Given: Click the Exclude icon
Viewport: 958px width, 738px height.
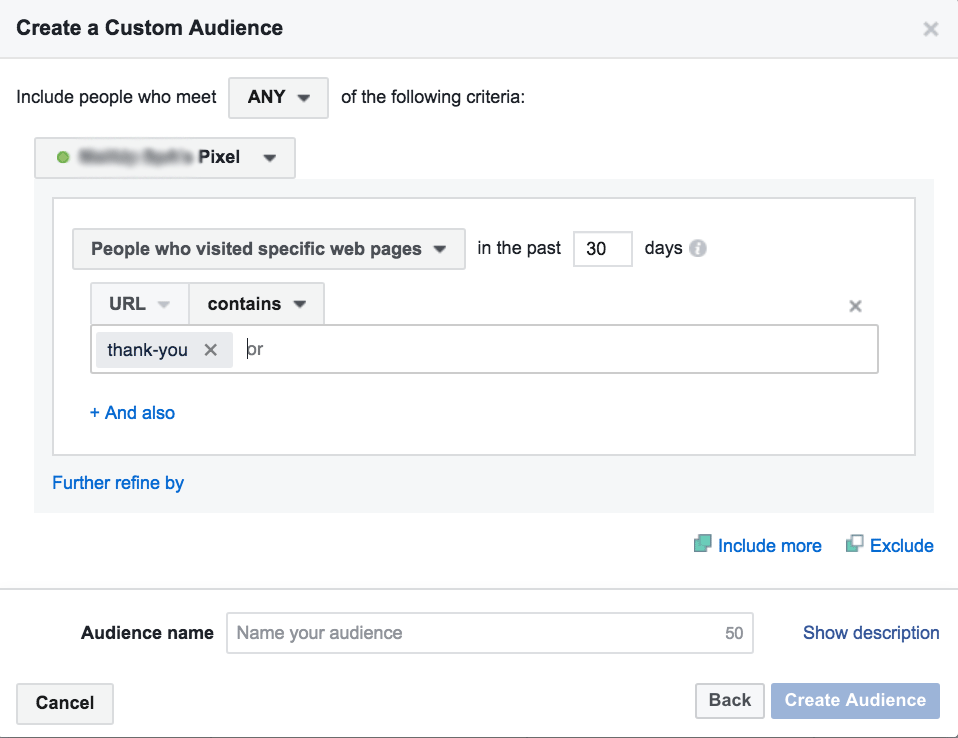Looking at the screenshot, I should [854, 545].
